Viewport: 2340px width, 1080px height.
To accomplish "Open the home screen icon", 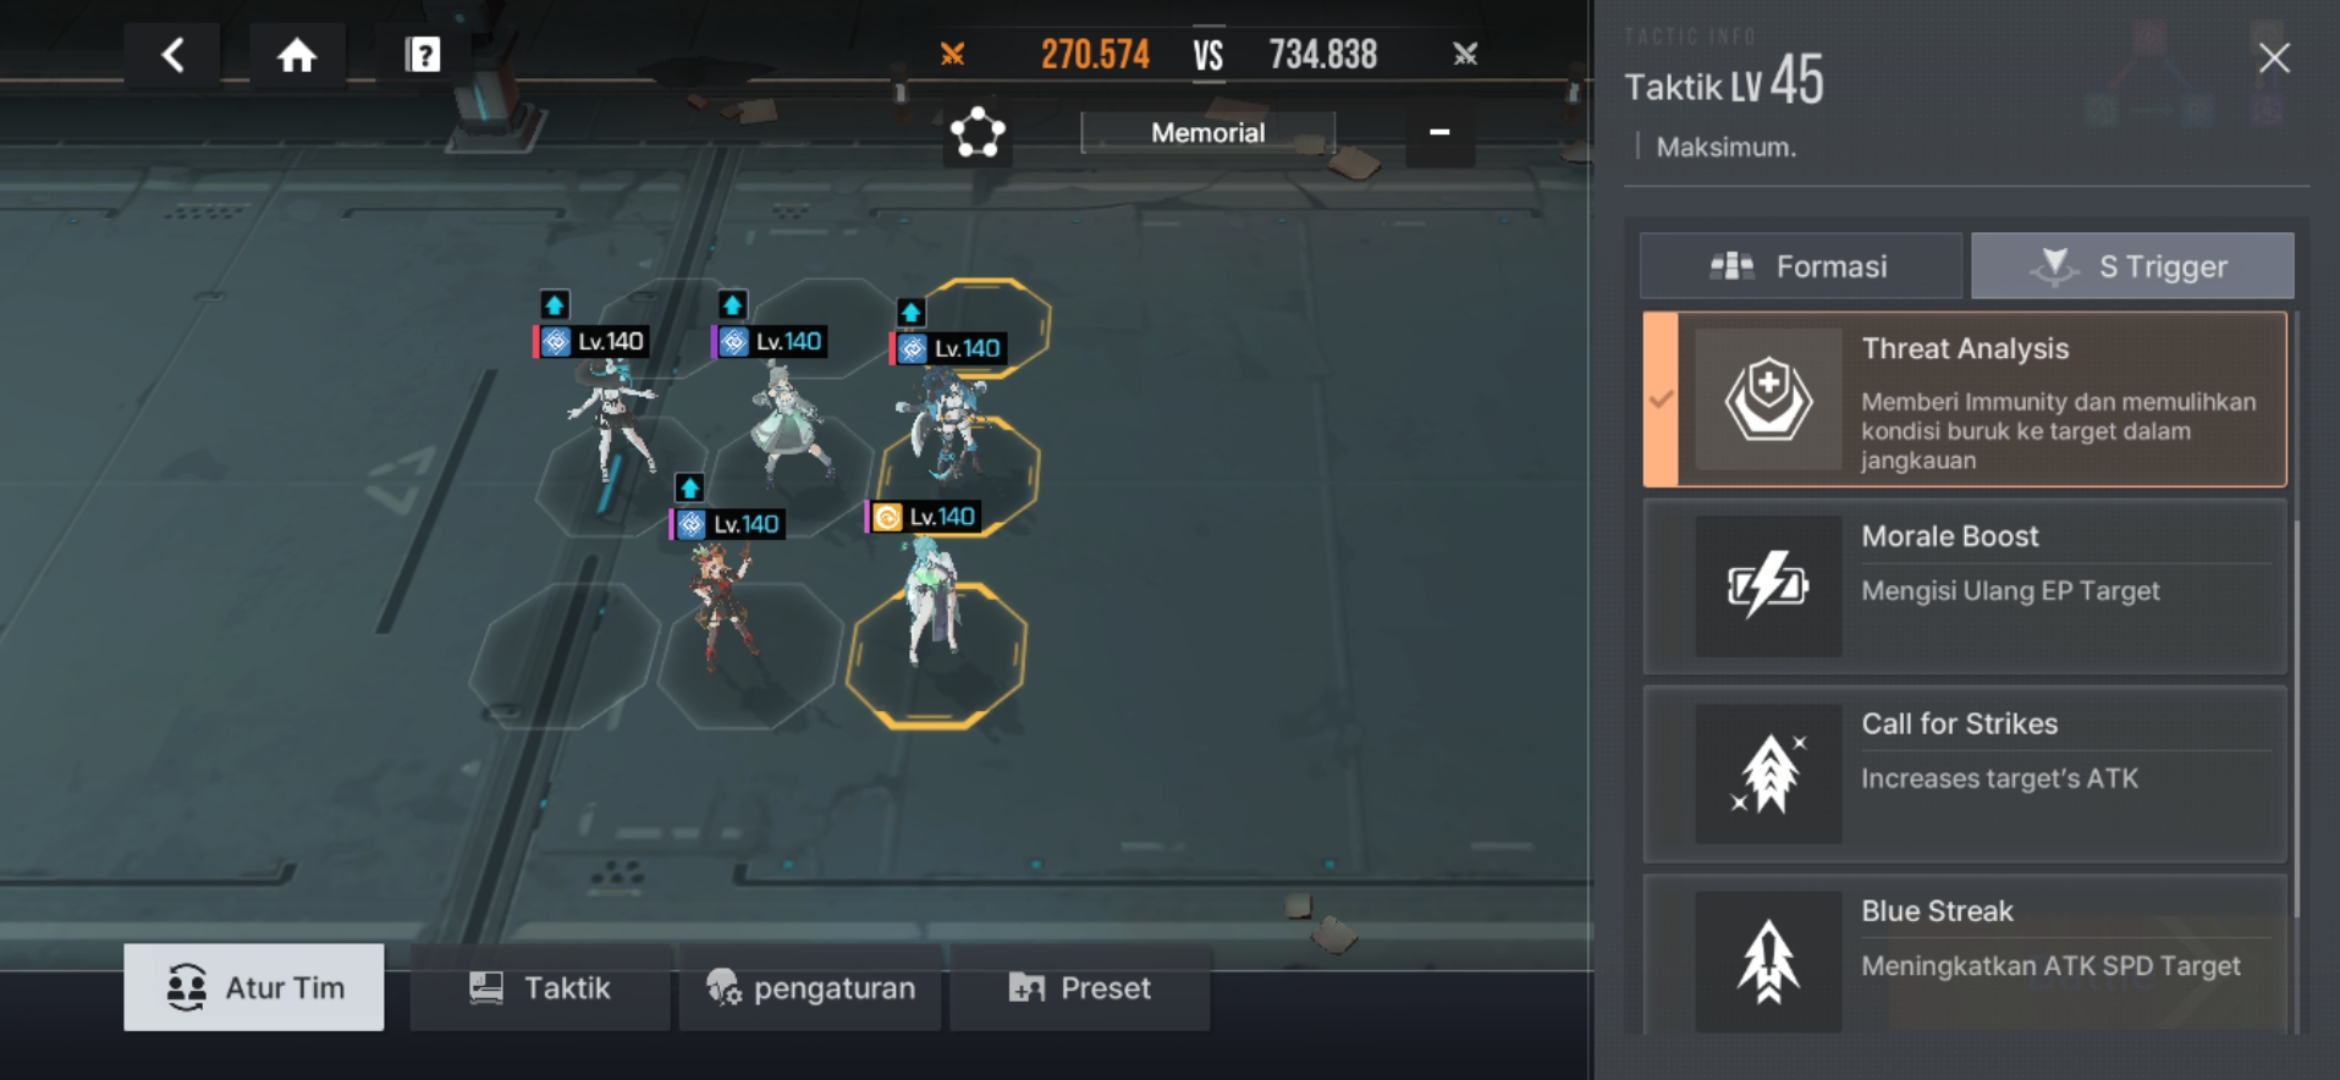I will point(297,55).
